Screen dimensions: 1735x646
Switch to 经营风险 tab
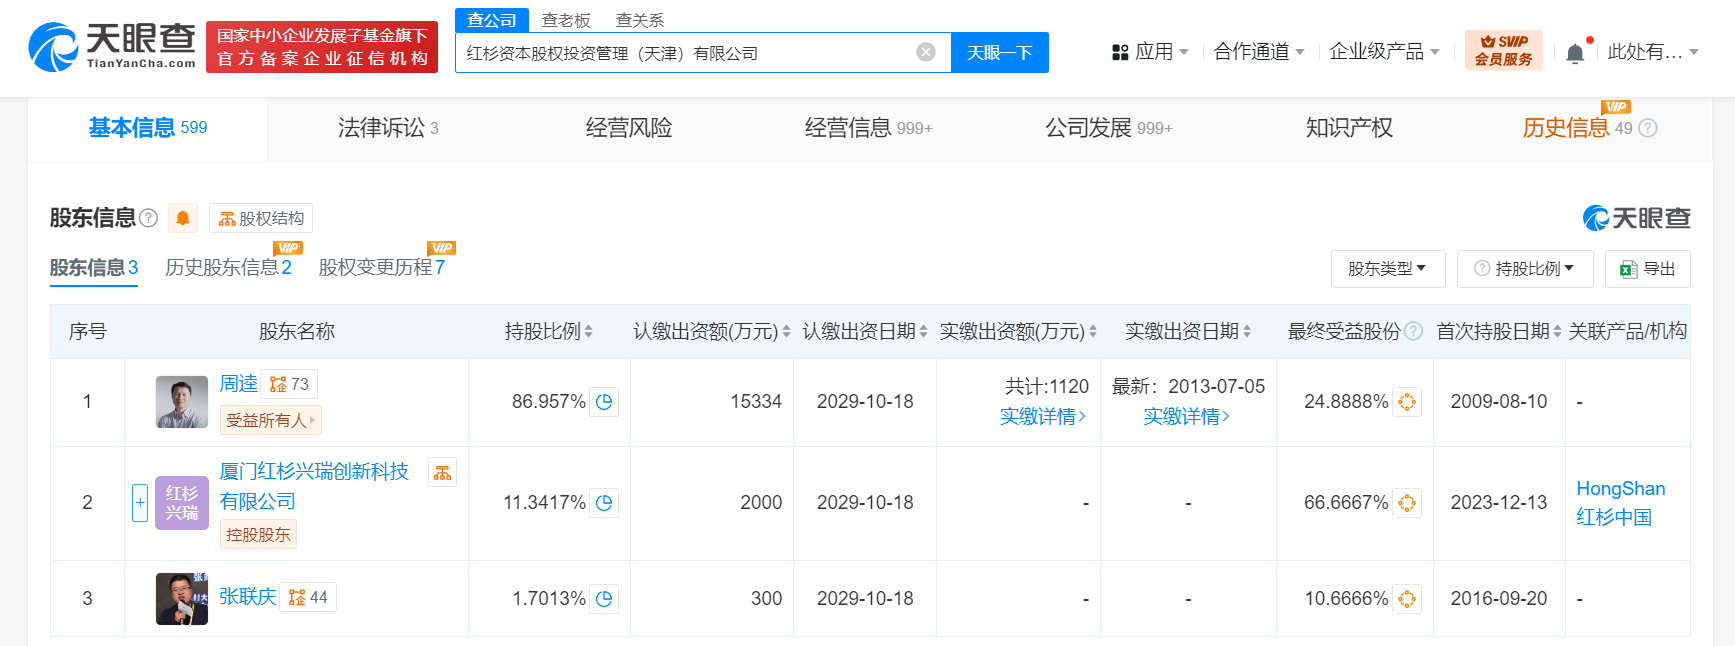(x=629, y=128)
